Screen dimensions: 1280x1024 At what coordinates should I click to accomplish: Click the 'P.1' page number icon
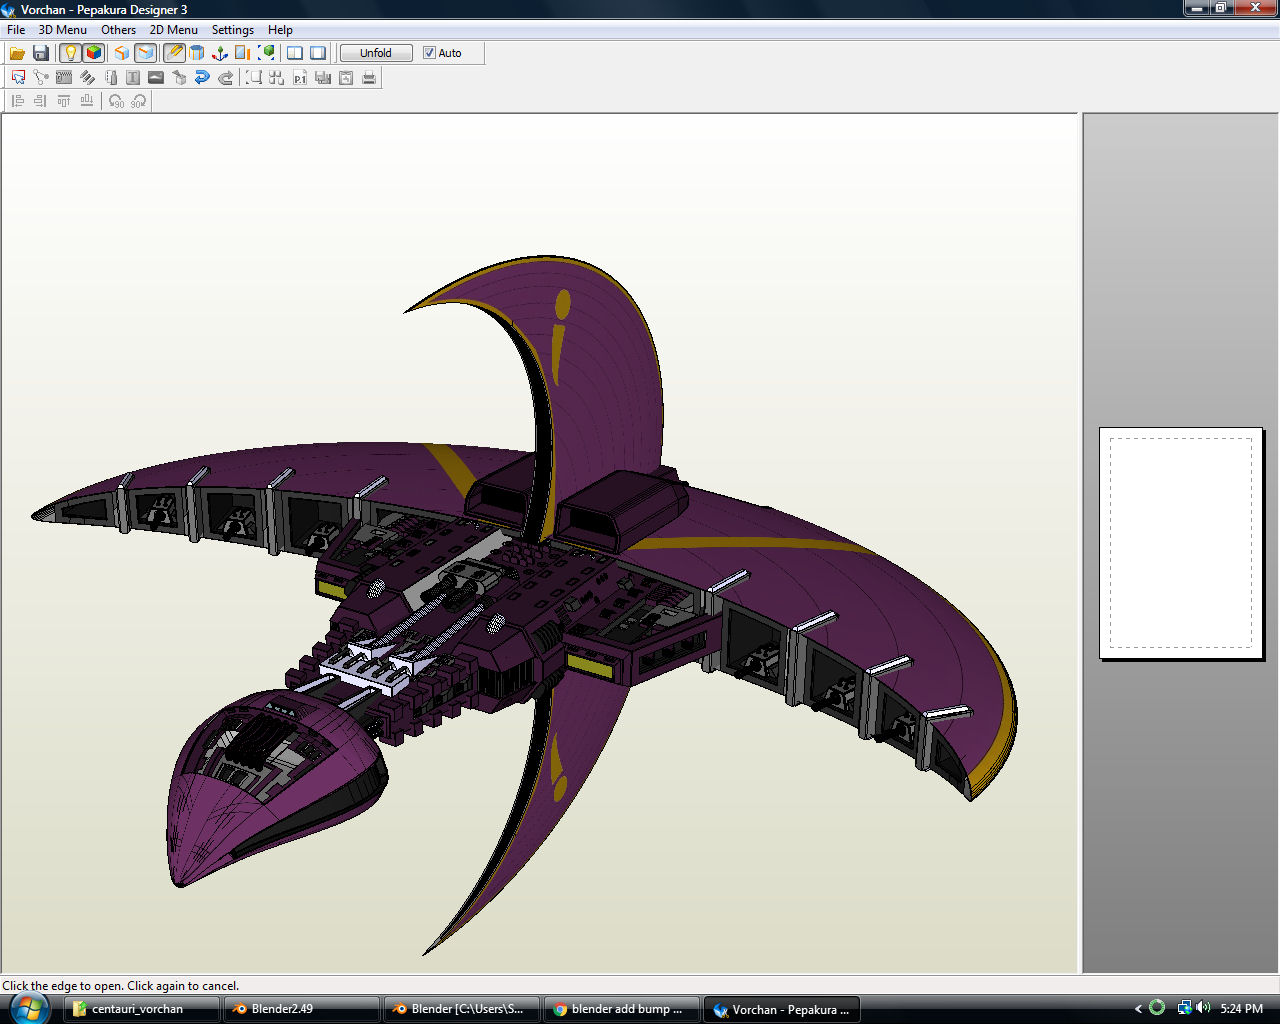tap(300, 77)
